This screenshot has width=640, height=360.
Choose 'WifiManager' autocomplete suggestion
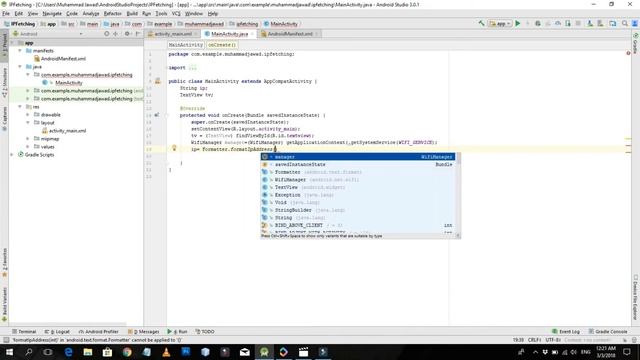[358, 180]
